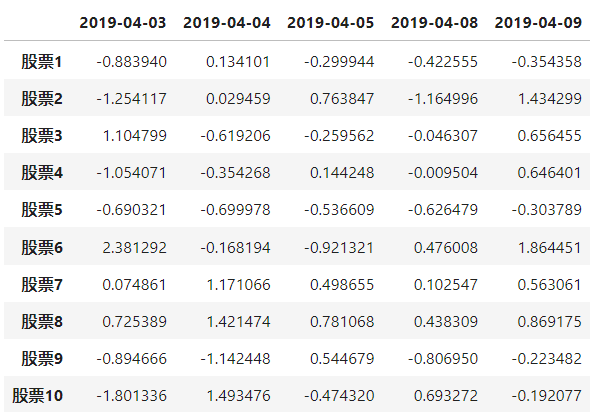Click the 2019-04-03 column header
The height and width of the screenshot is (412, 601).
click(123, 23)
